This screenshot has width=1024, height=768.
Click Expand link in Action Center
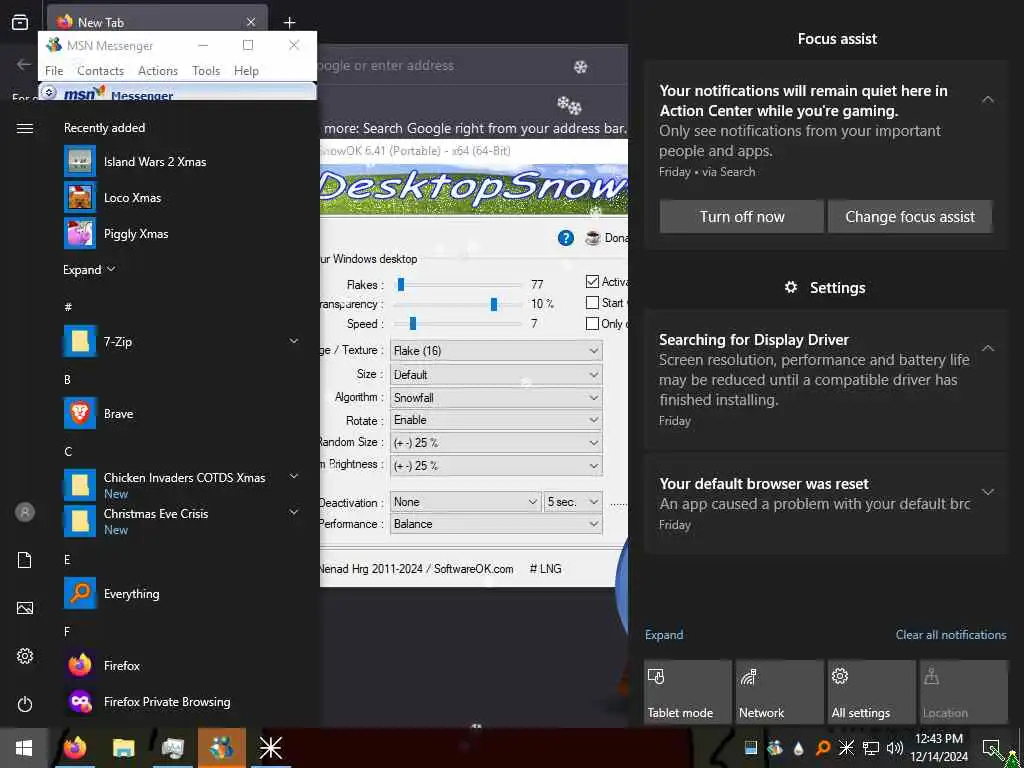pyautogui.click(x=664, y=635)
